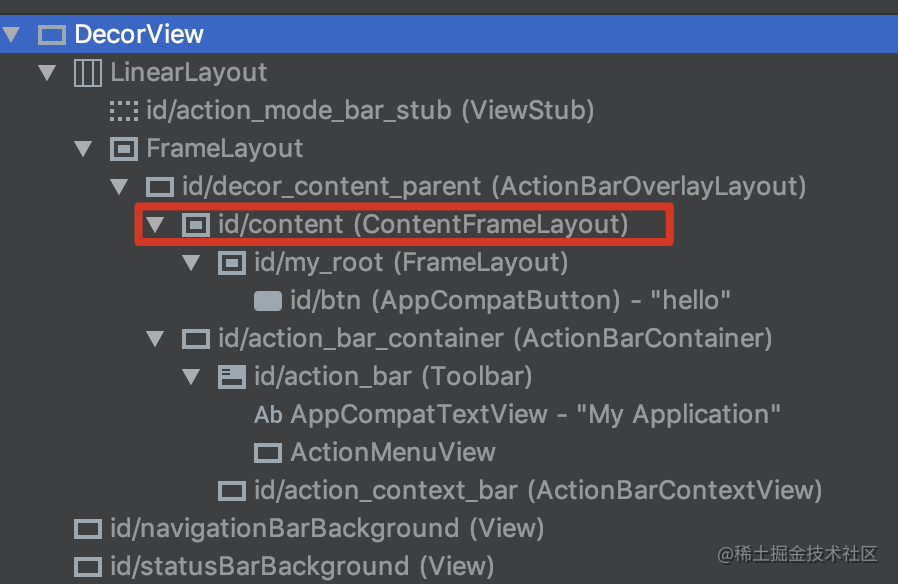
Task: Click the DecorView view type icon
Action: pos(51,33)
